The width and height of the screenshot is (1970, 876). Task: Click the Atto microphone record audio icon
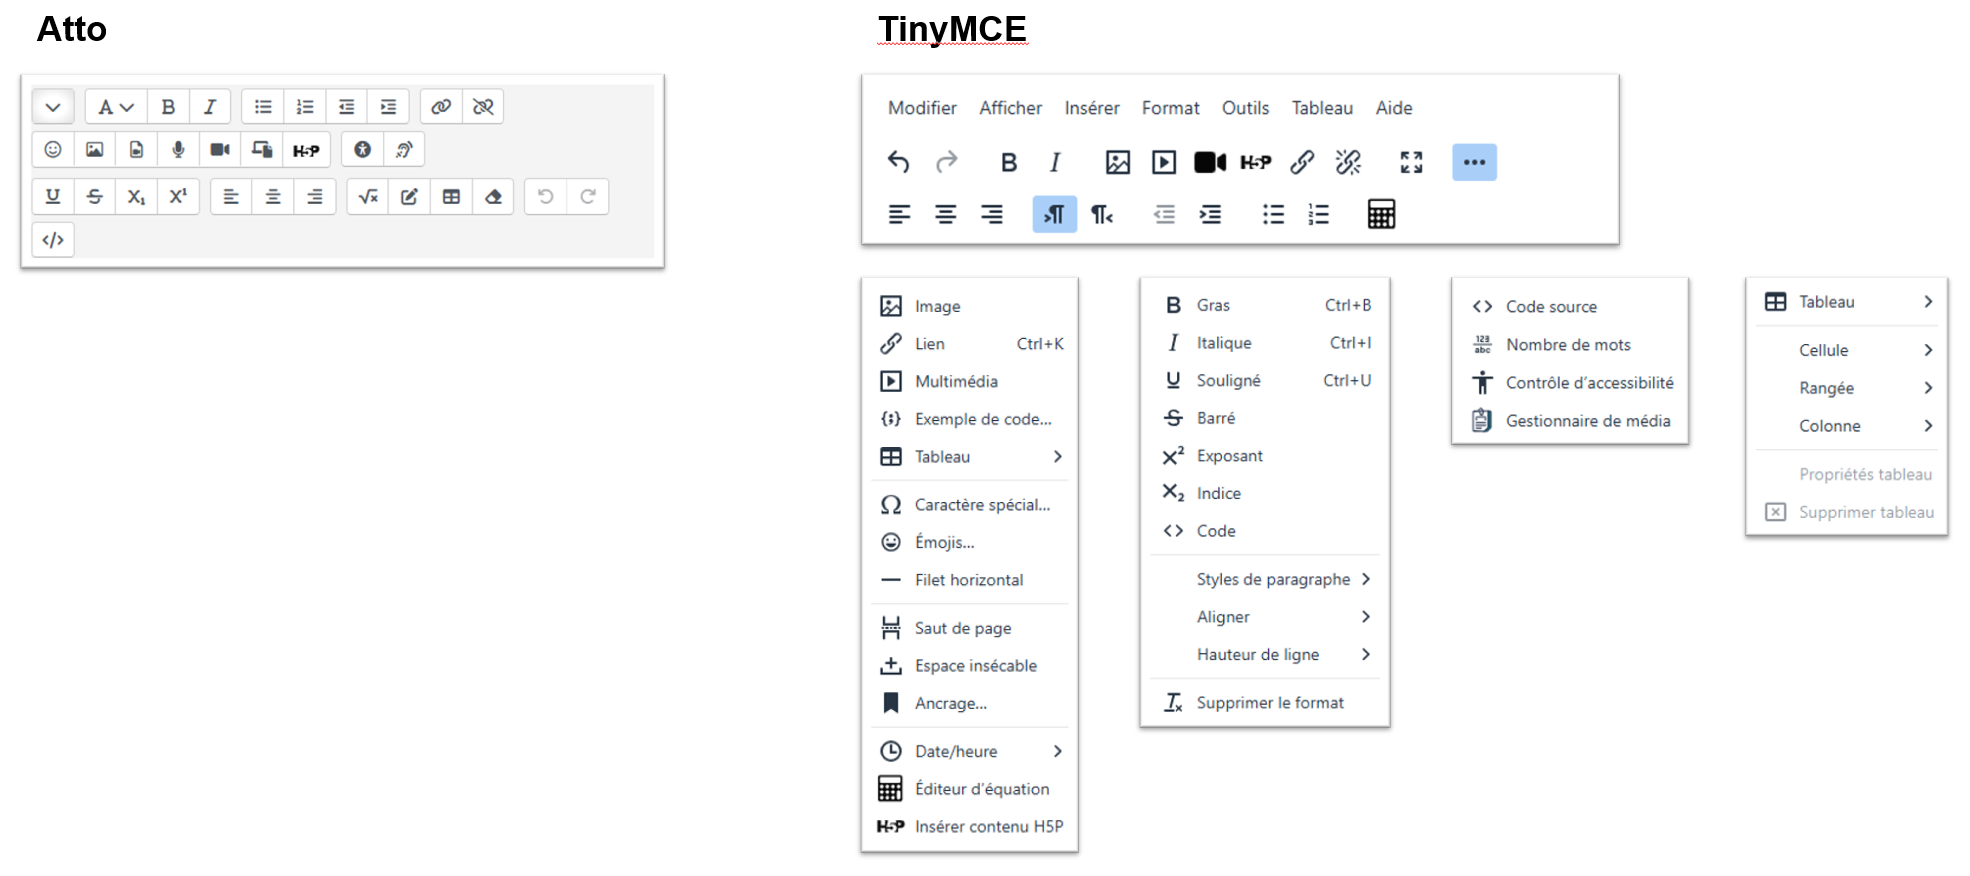click(x=178, y=150)
